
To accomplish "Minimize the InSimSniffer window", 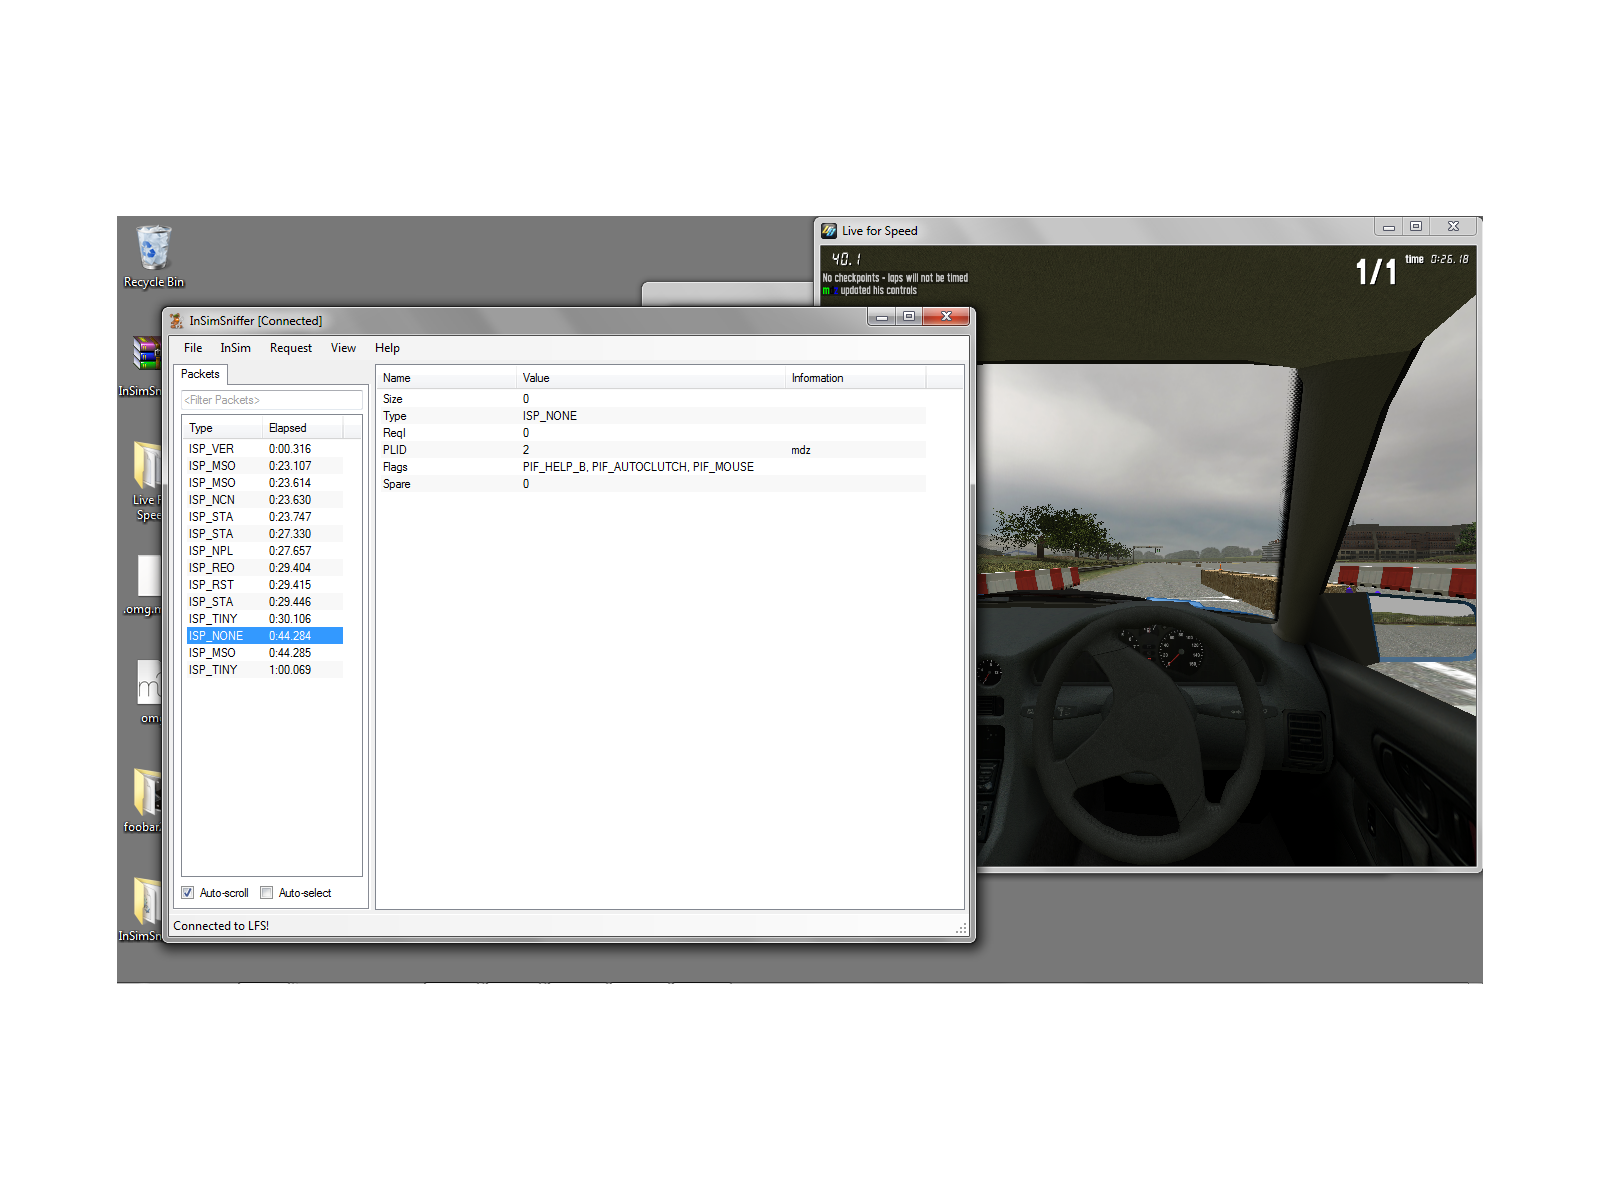I will click(x=882, y=317).
